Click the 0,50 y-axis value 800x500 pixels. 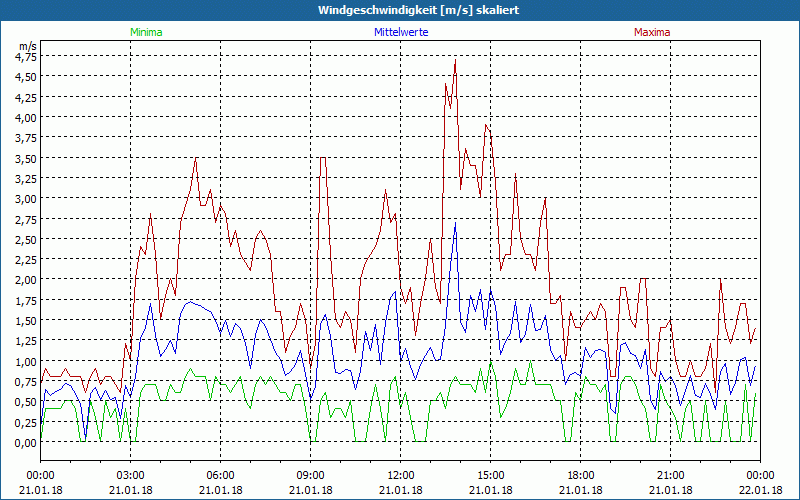(26, 402)
